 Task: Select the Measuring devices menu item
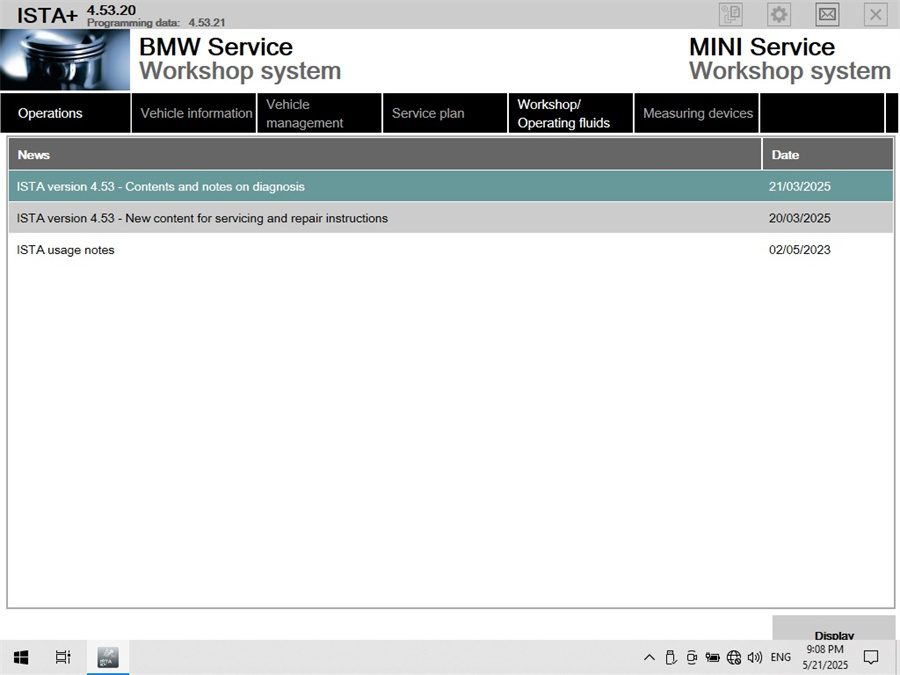696,113
